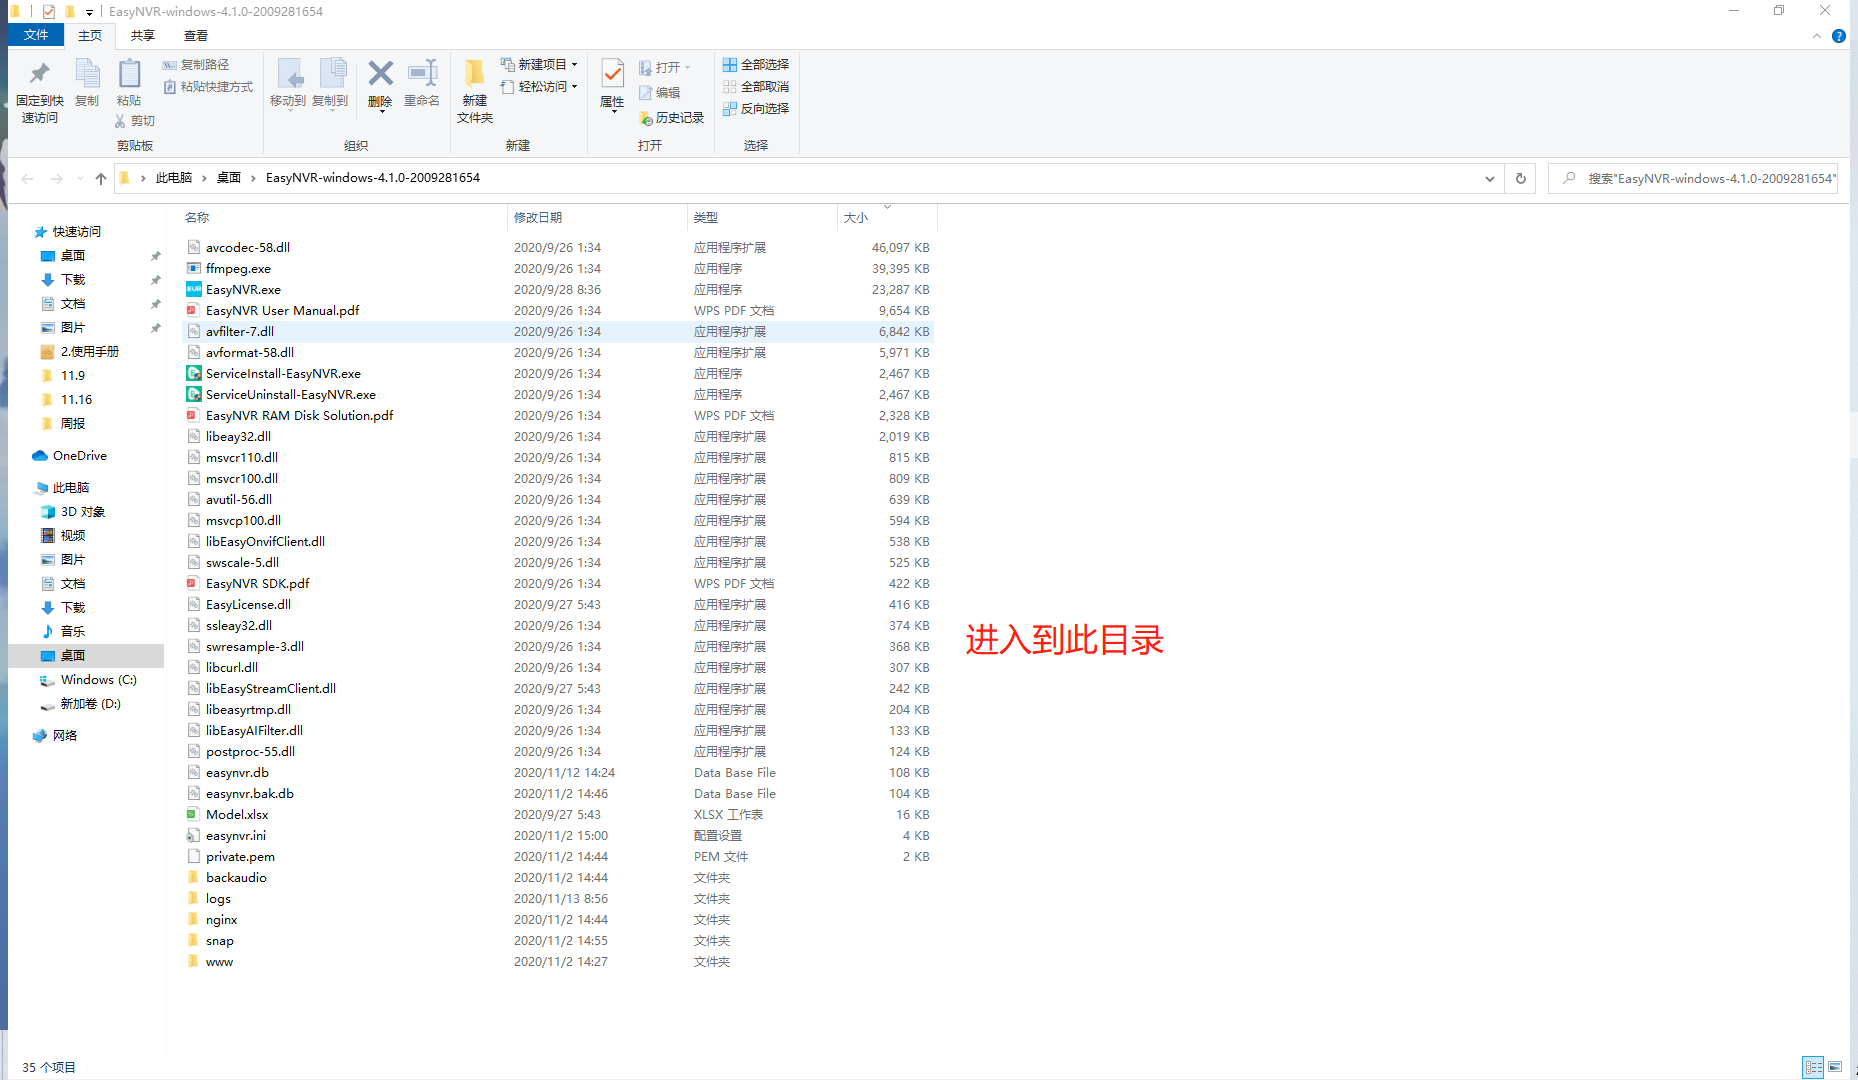Click the Refresh button
The width and height of the screenshot is (1858, 1080).
pos(1521,179)
